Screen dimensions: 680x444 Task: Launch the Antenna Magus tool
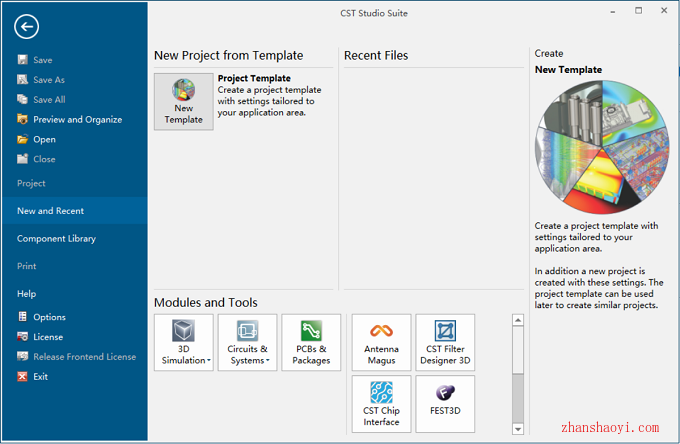point(381,343)
